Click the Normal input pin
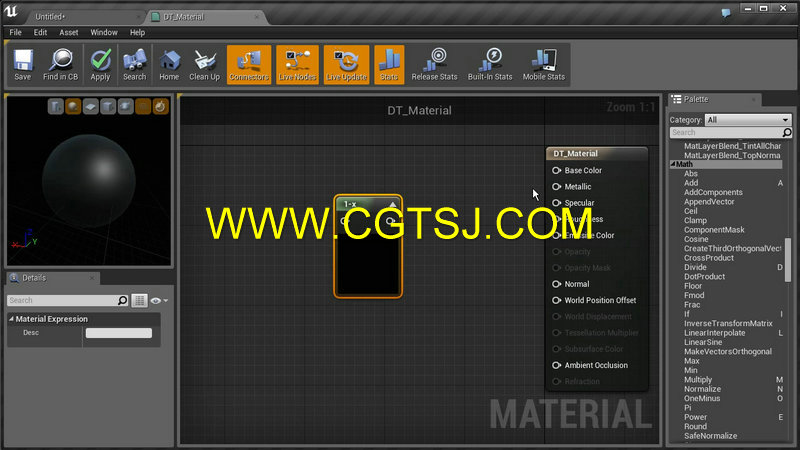800x450 pixels. pyautogui.click(x=556, y=284)
